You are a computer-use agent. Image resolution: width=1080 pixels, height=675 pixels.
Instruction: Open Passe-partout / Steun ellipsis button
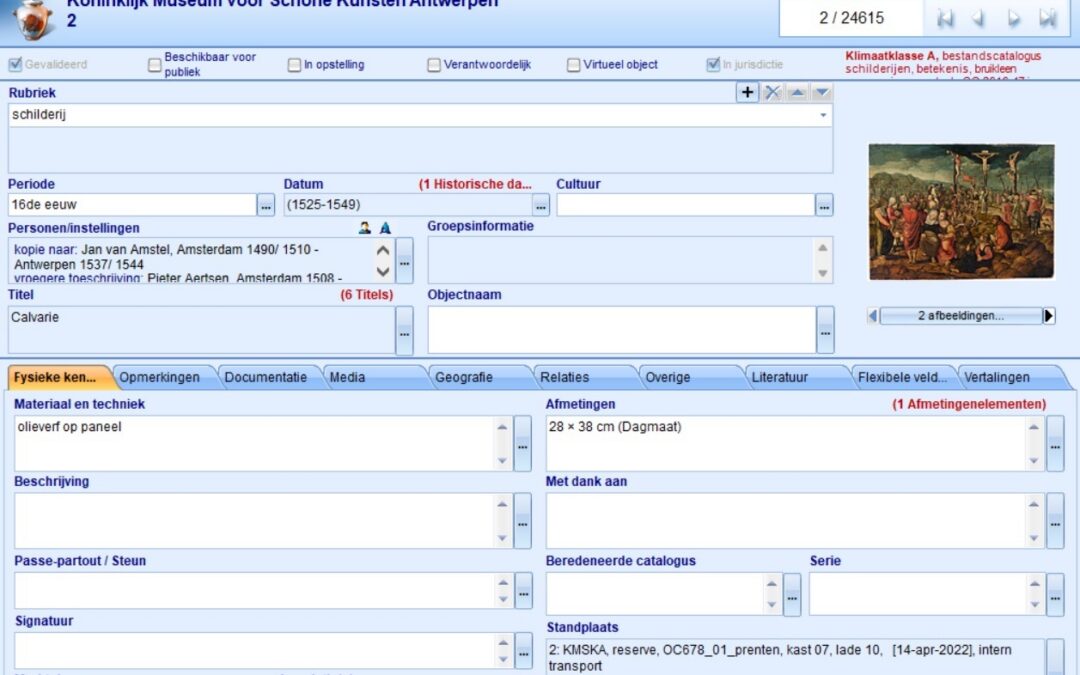click(524, 591)
